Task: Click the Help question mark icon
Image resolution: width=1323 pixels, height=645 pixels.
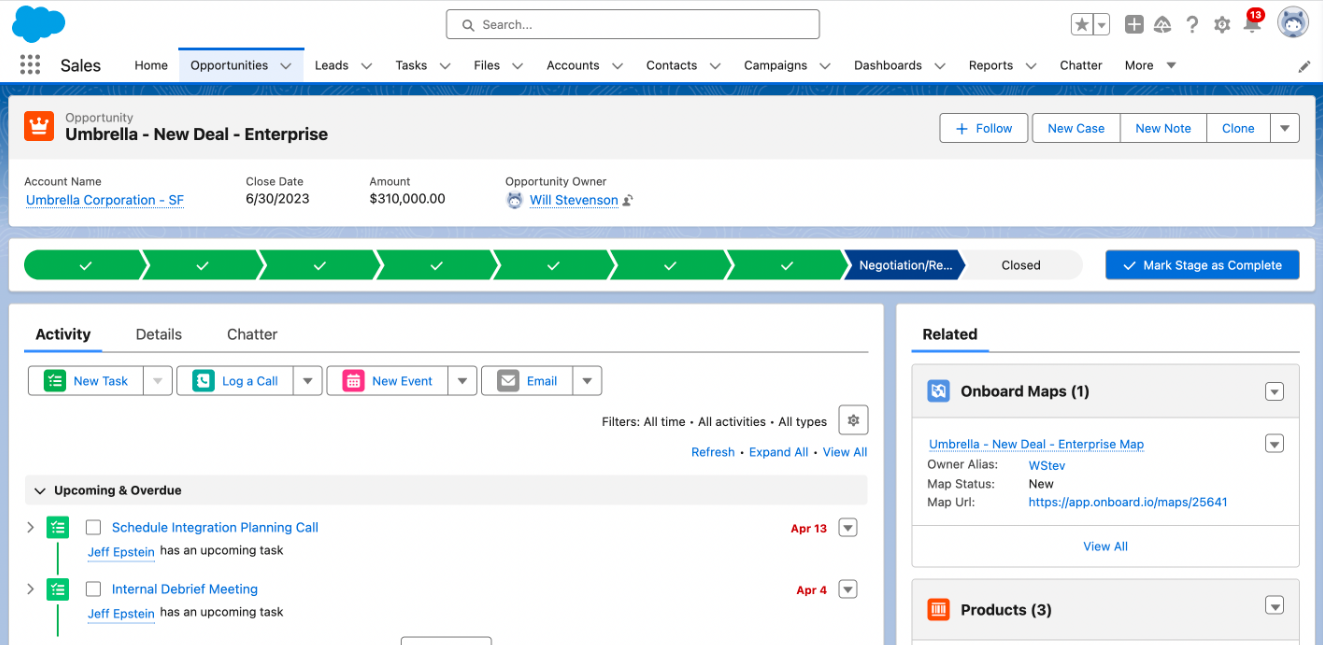Action: tap(1192, 25)
